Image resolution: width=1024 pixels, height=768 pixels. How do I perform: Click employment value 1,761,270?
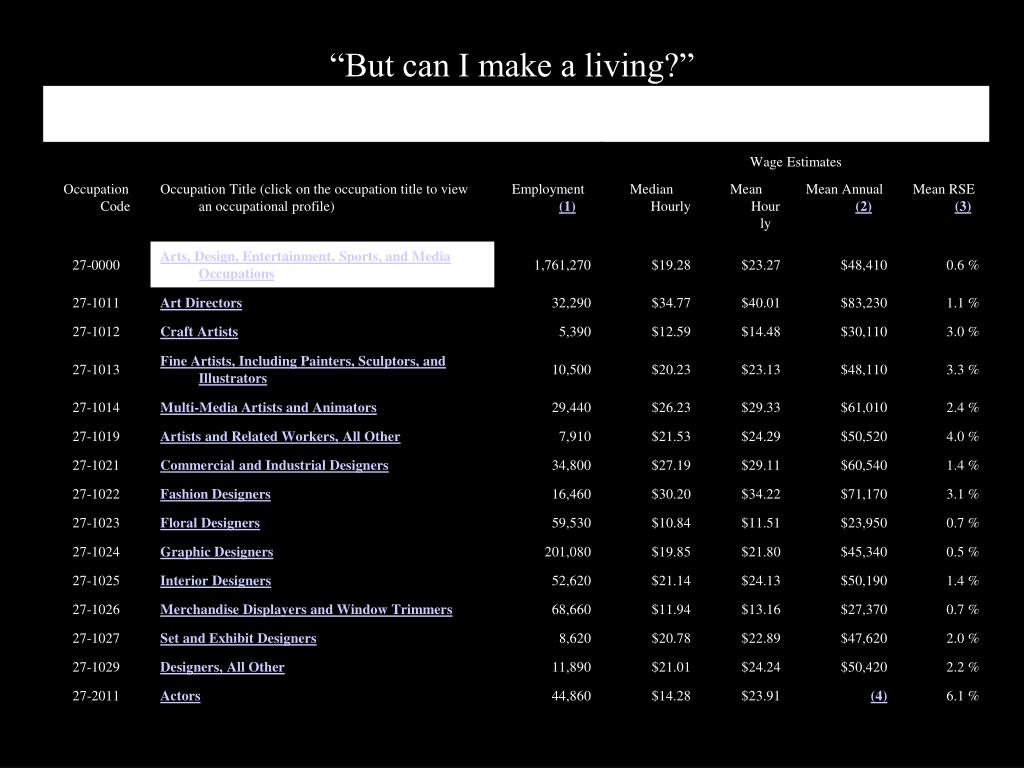click(x=562, y=265)
